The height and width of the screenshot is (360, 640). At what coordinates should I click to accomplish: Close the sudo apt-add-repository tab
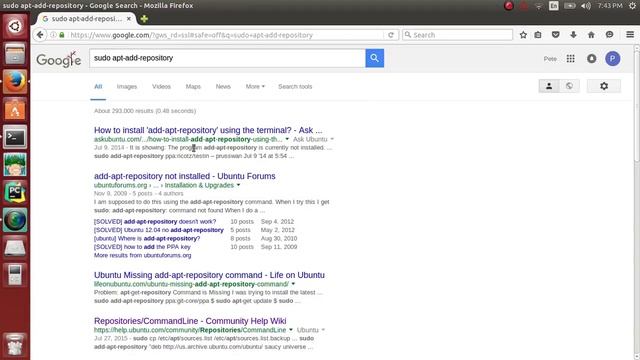click(x=129, y=19)
